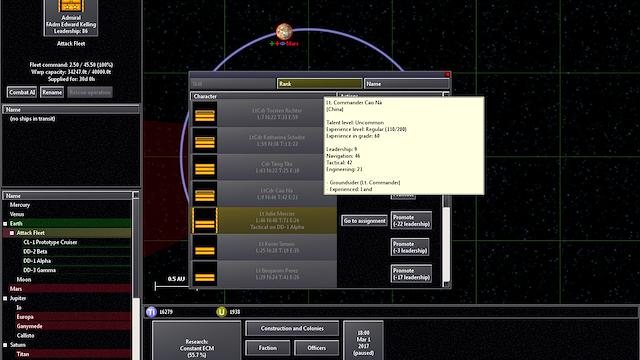
Task: Click rank insignia of Cdr Tang Xiu
Action: click(204, 167)
